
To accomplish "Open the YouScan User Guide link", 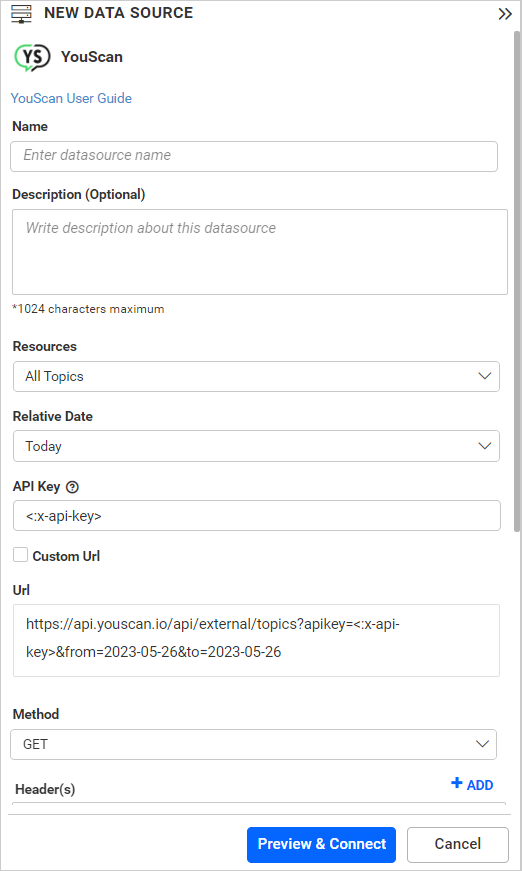I will coord(71,98).
